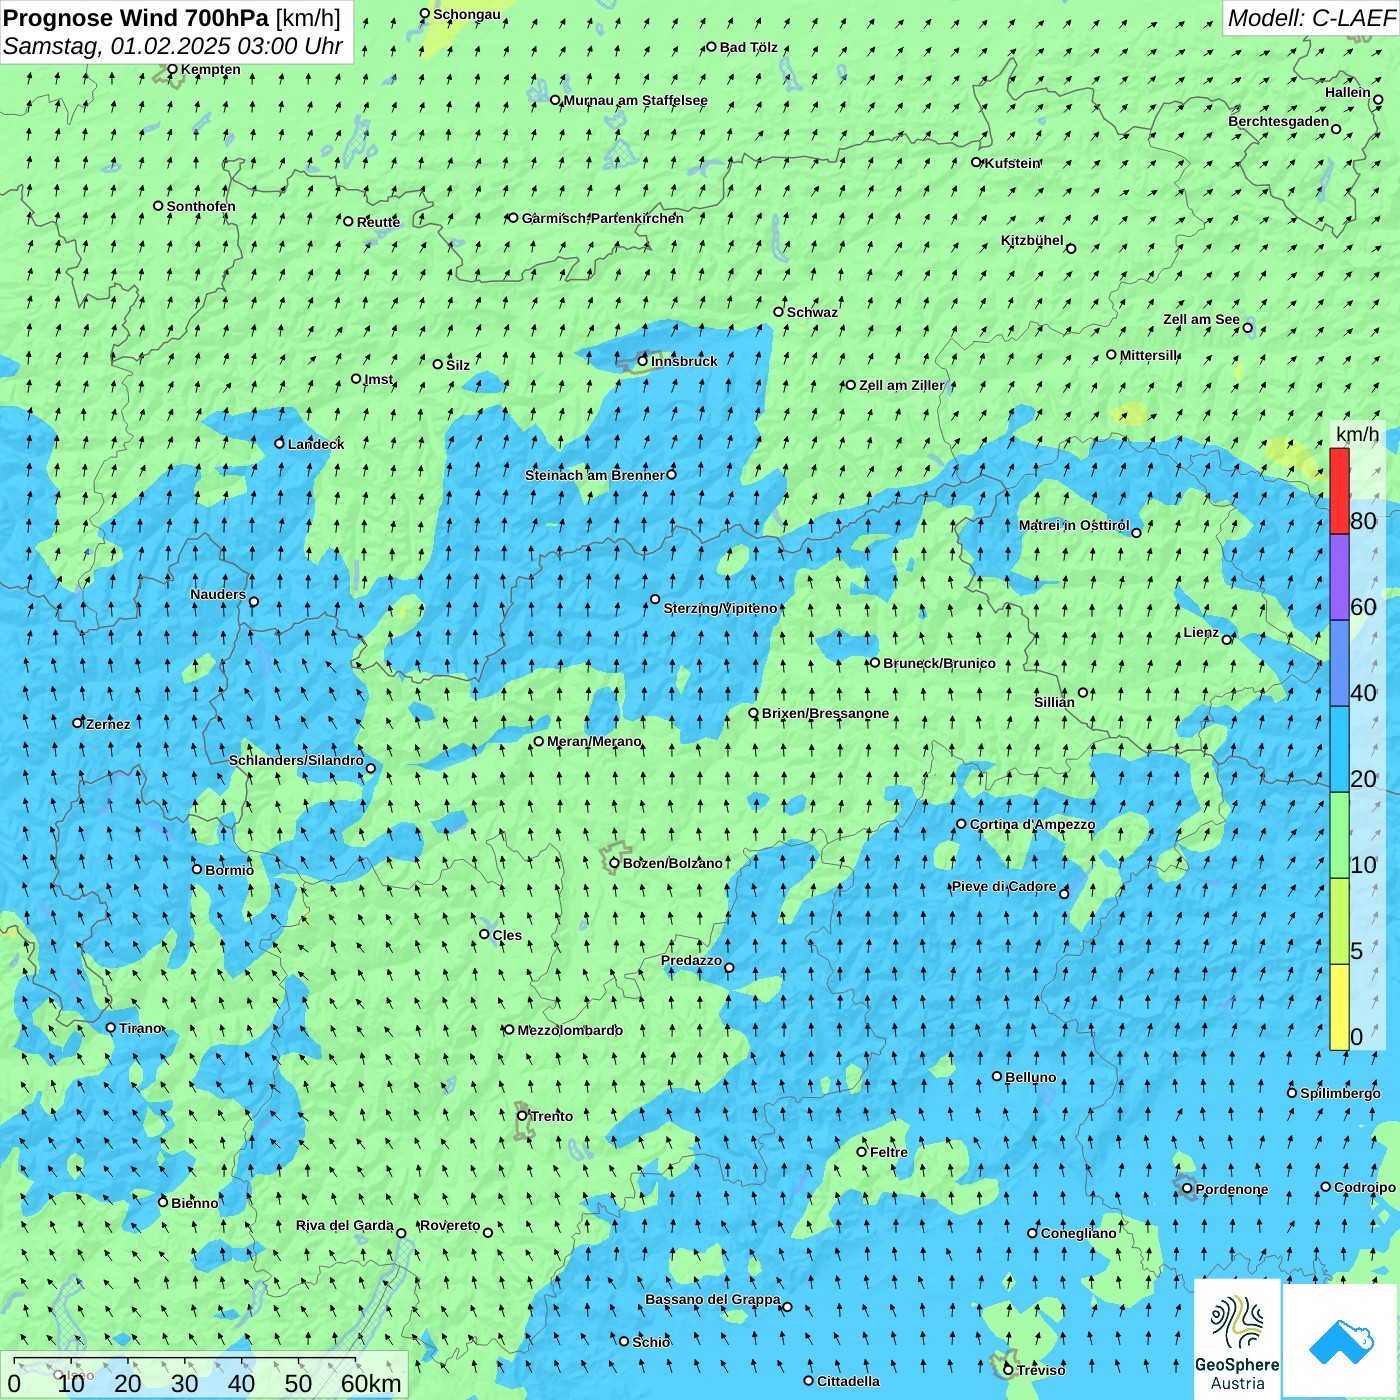The width and height of the screenshot is (1400, 1400).
Task: Click the 'Kitzbühel' label
Action: coord(1032,240)
